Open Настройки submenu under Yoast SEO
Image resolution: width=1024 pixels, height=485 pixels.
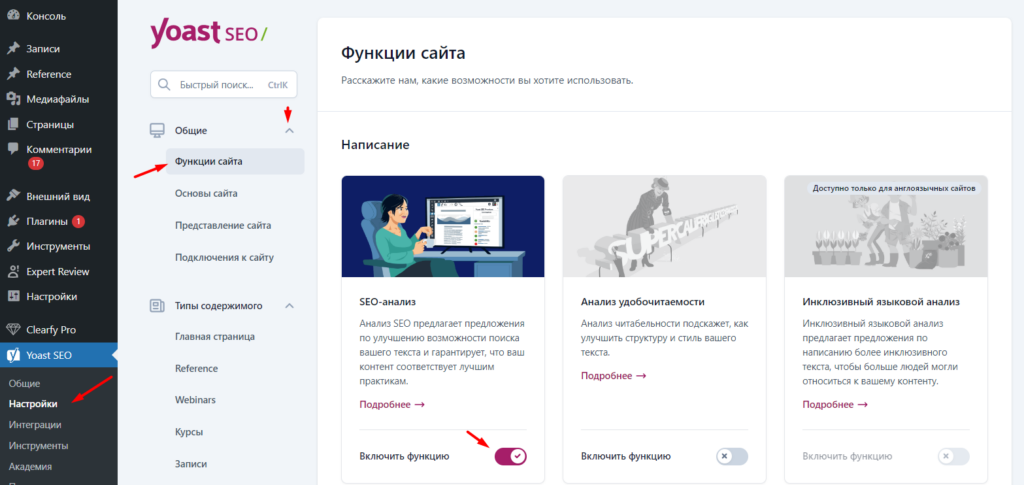(33, 404)
